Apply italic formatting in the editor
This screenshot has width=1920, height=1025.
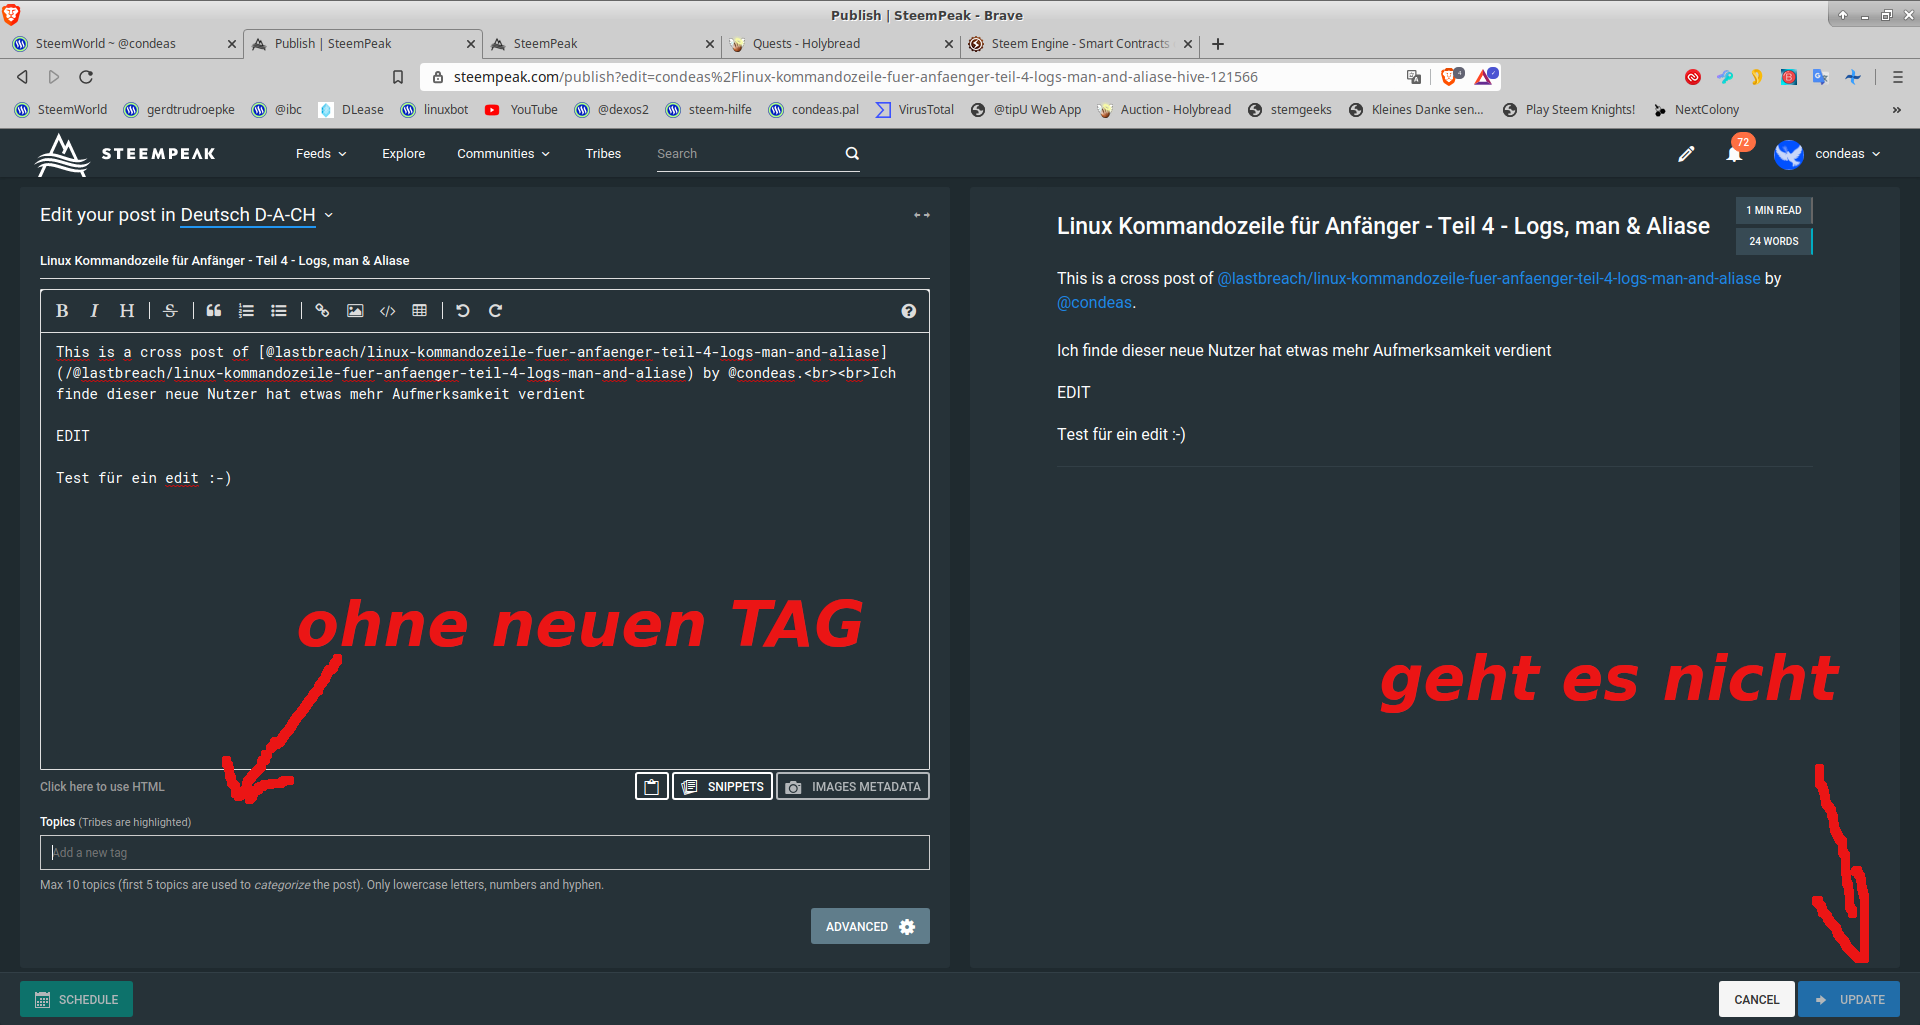coord(94,311)
